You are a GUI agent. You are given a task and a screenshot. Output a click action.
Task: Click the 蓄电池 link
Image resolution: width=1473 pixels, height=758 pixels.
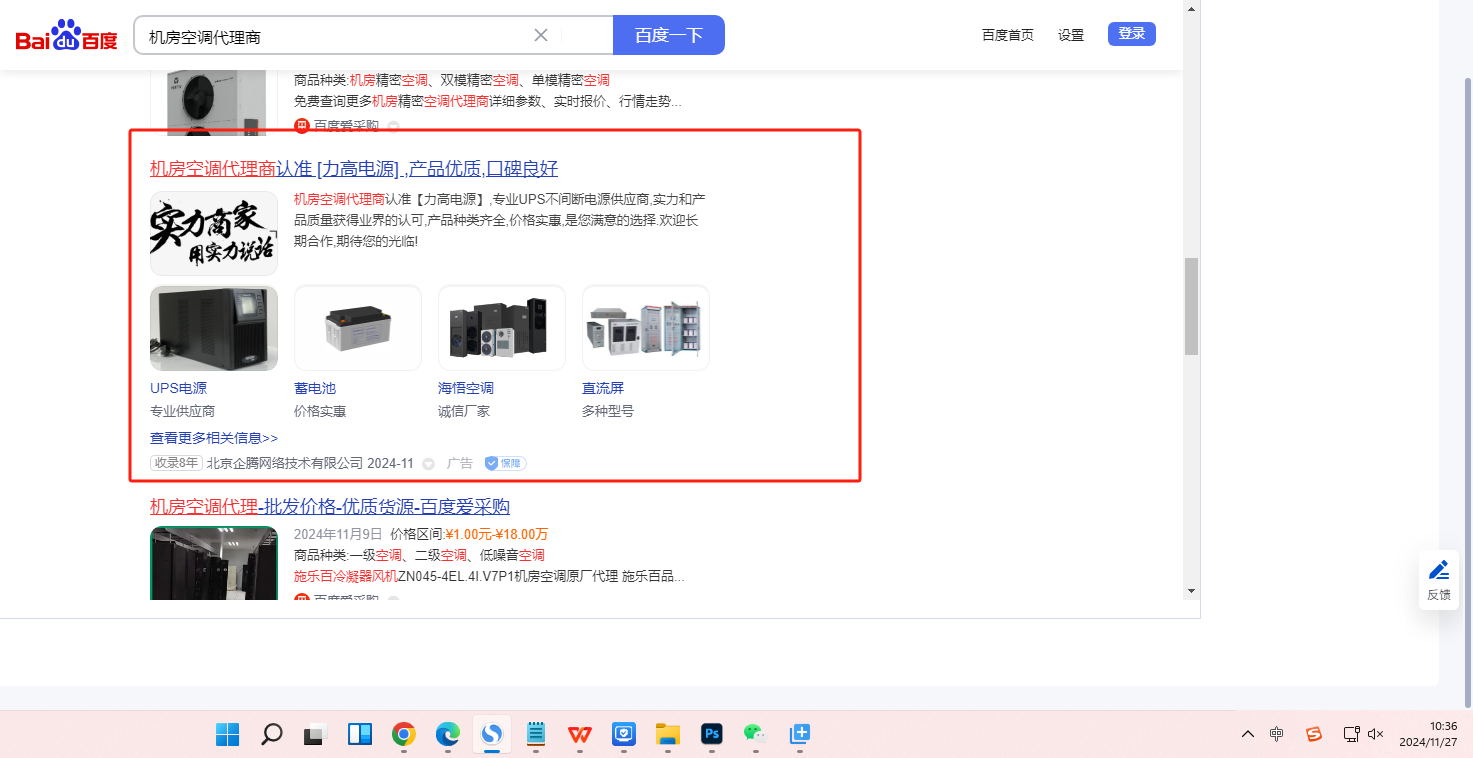coord(315,388)
